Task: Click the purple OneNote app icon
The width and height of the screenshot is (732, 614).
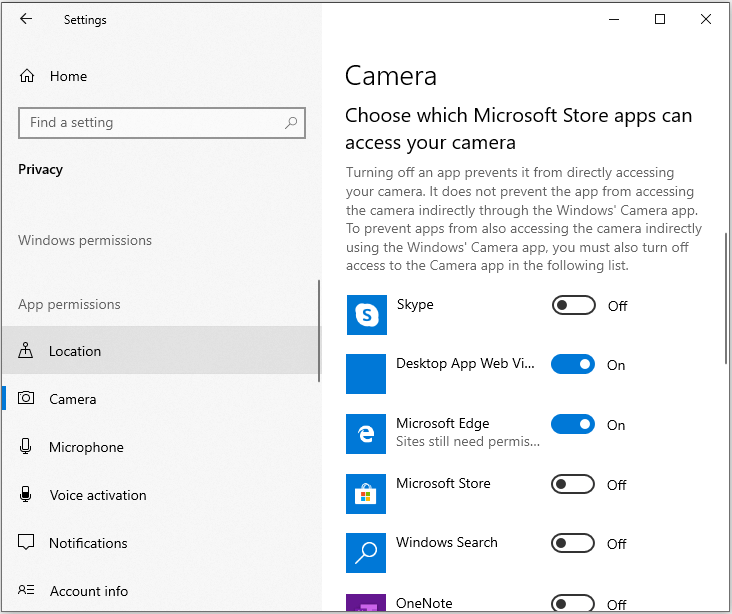Action: [x=366, y=603]
